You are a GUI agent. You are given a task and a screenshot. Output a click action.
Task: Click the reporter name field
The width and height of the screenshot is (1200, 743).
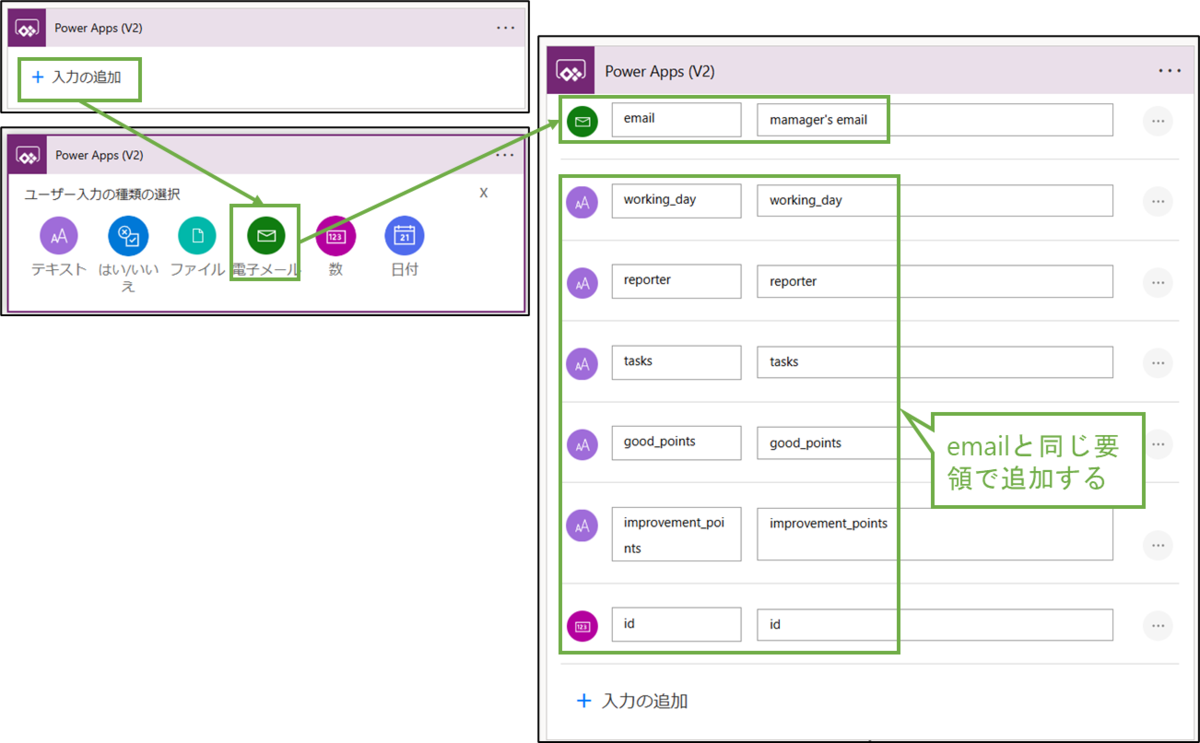click(x=677, y=281)
